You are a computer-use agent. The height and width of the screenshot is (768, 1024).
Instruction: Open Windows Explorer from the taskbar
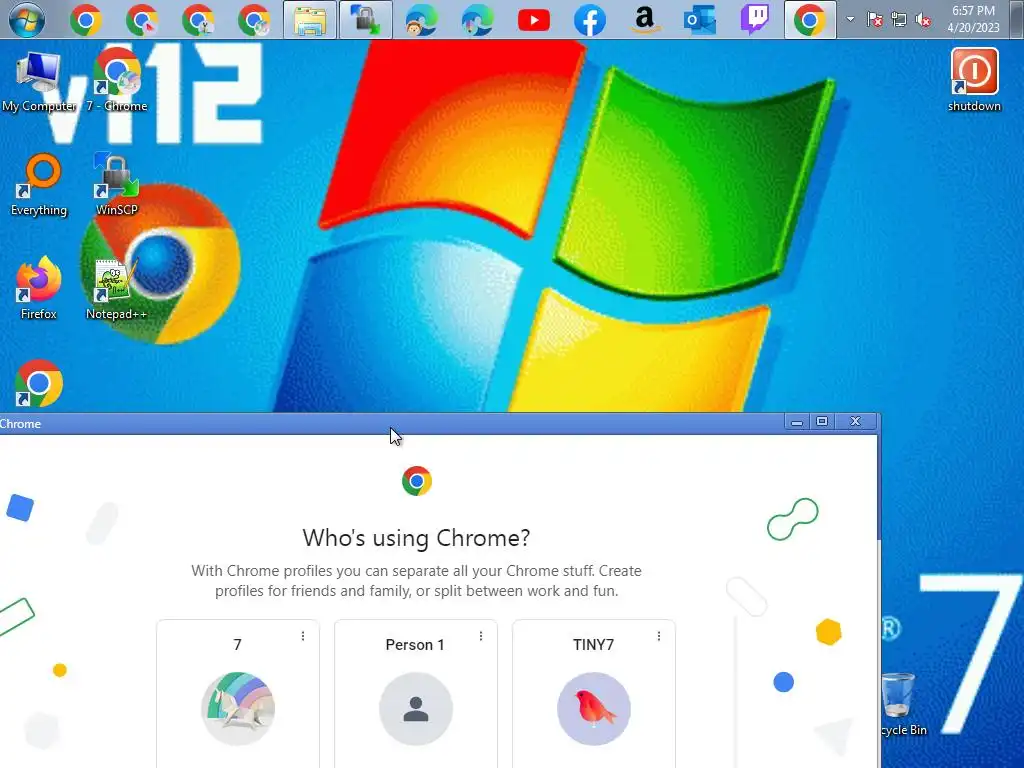[310, 20]
